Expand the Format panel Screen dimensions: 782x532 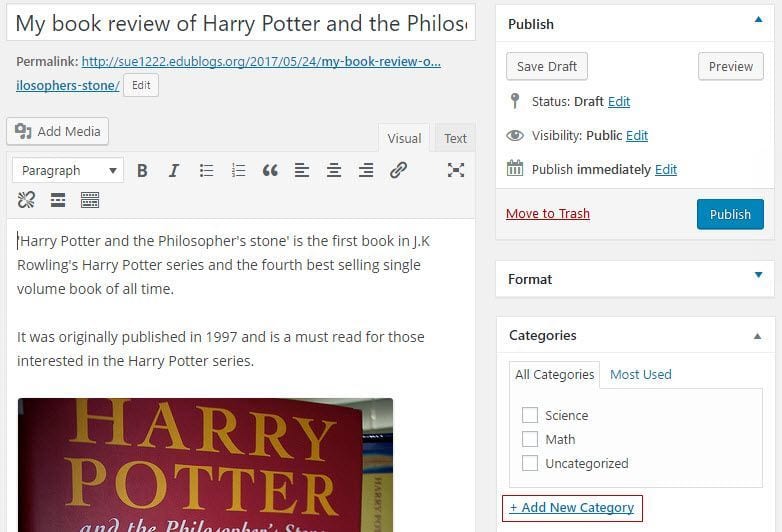(758, 275)
